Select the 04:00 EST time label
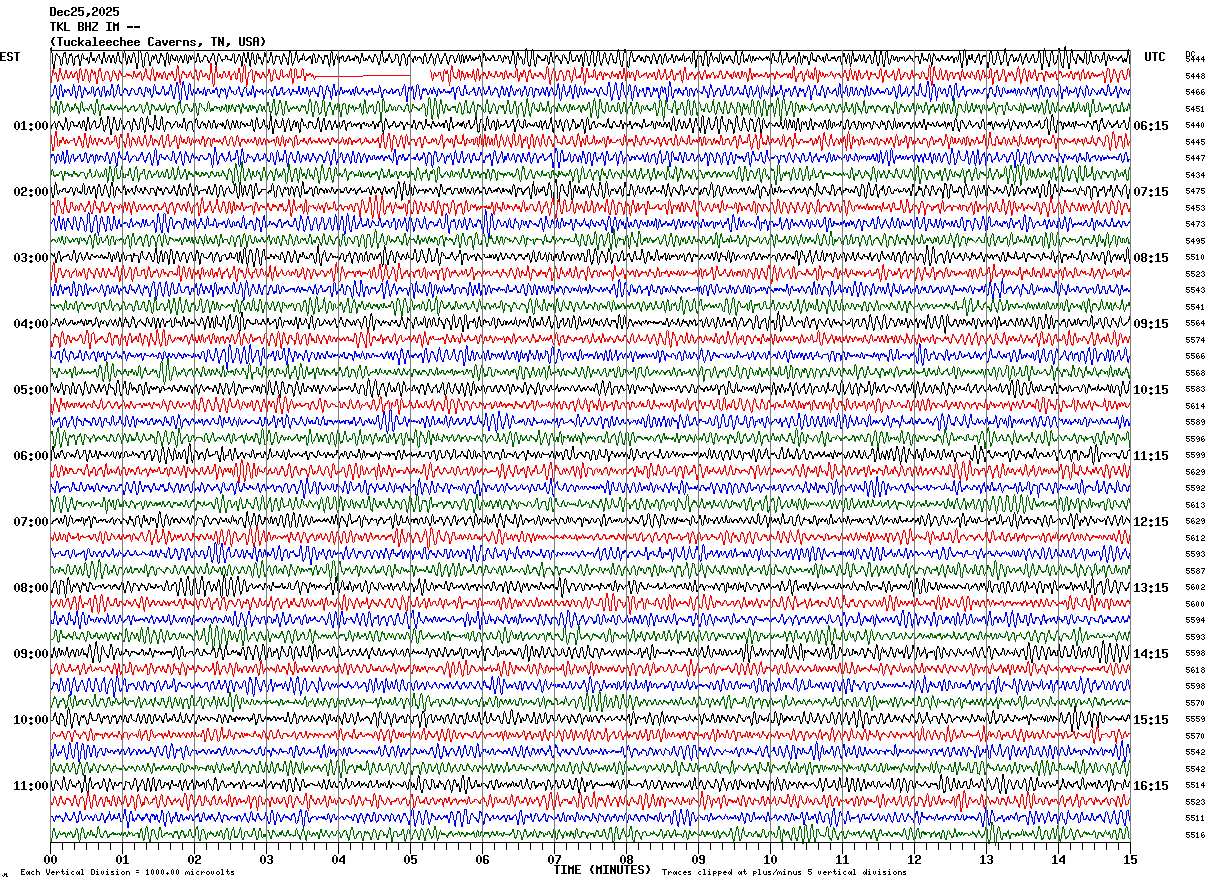The image size is (1210, 886). (31, 324)
